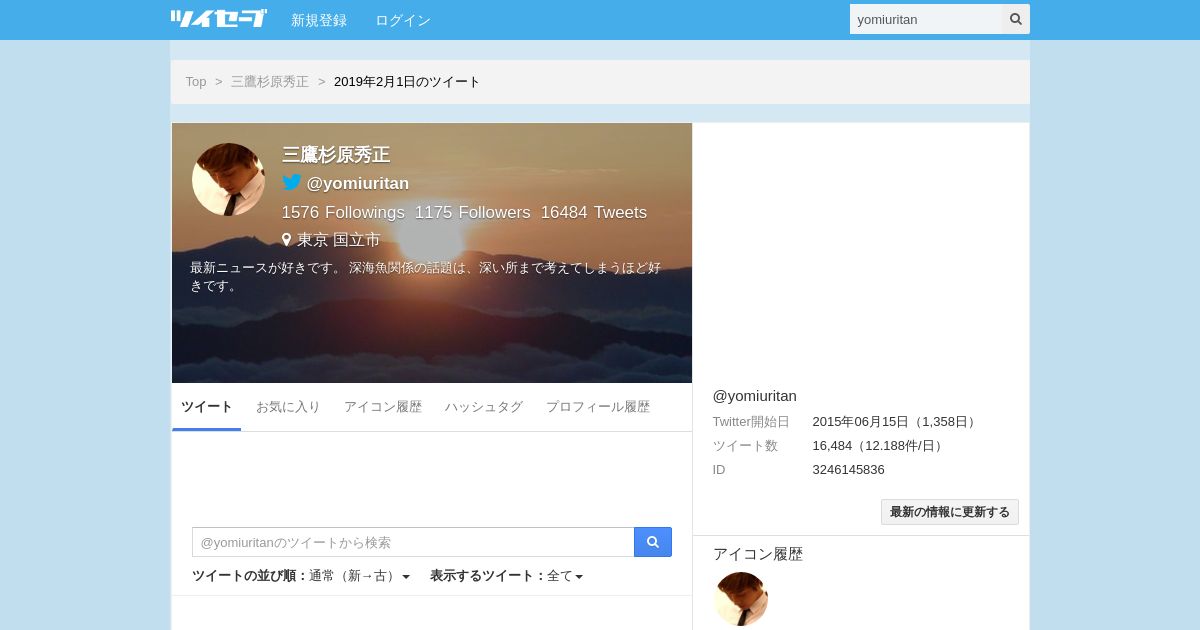The width and height of the screenshot is (1200, 630).
Task: Select the ツイート tab
Action: pyautogui.click(x=206, y=407)
